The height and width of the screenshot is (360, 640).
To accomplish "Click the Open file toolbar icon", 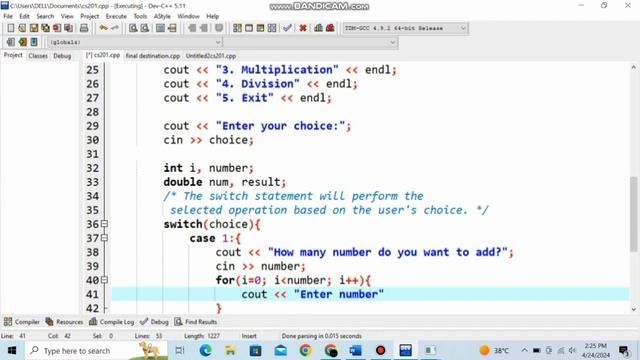I will click(22, 28).
